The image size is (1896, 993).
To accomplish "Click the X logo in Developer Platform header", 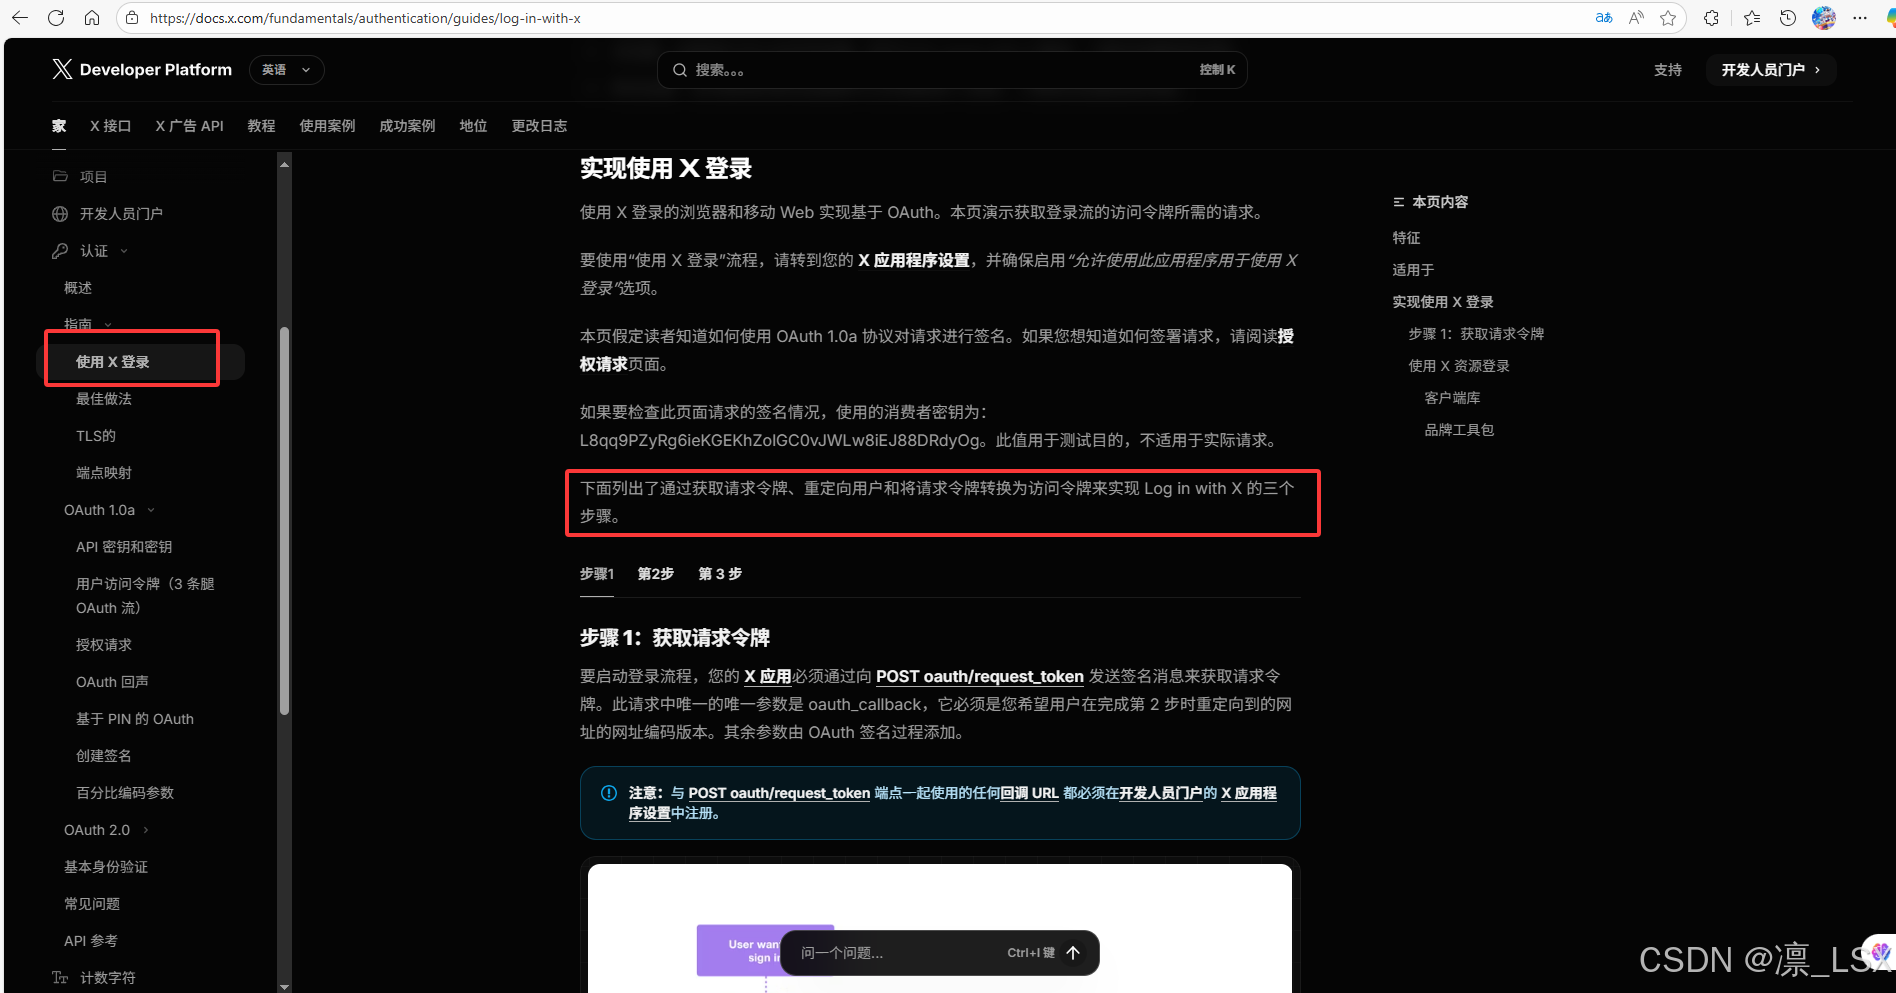I will point(62,69).
